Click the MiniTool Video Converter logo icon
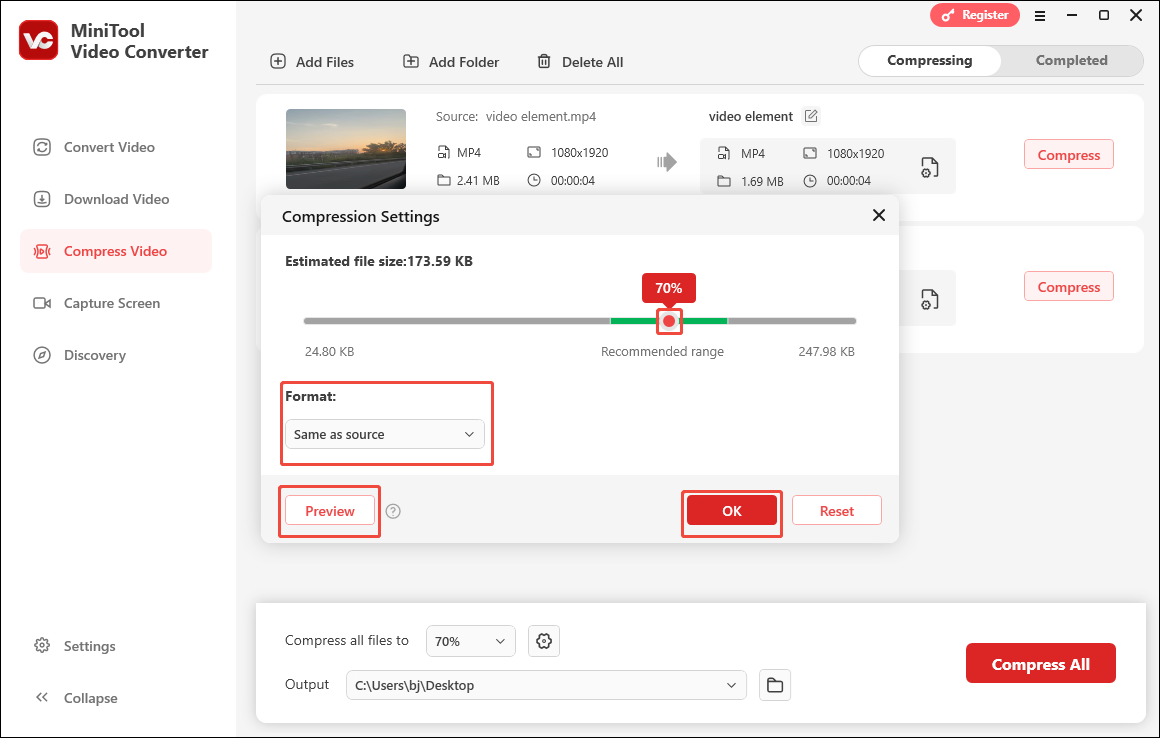1160x738 pixels. (x=38, y=40)
